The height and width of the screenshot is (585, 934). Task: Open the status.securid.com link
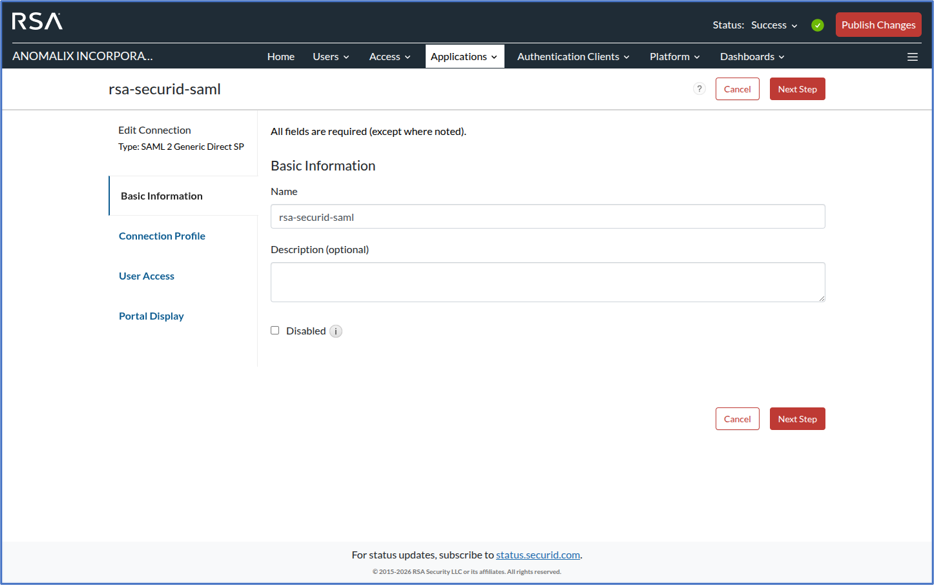coord(538,555)
